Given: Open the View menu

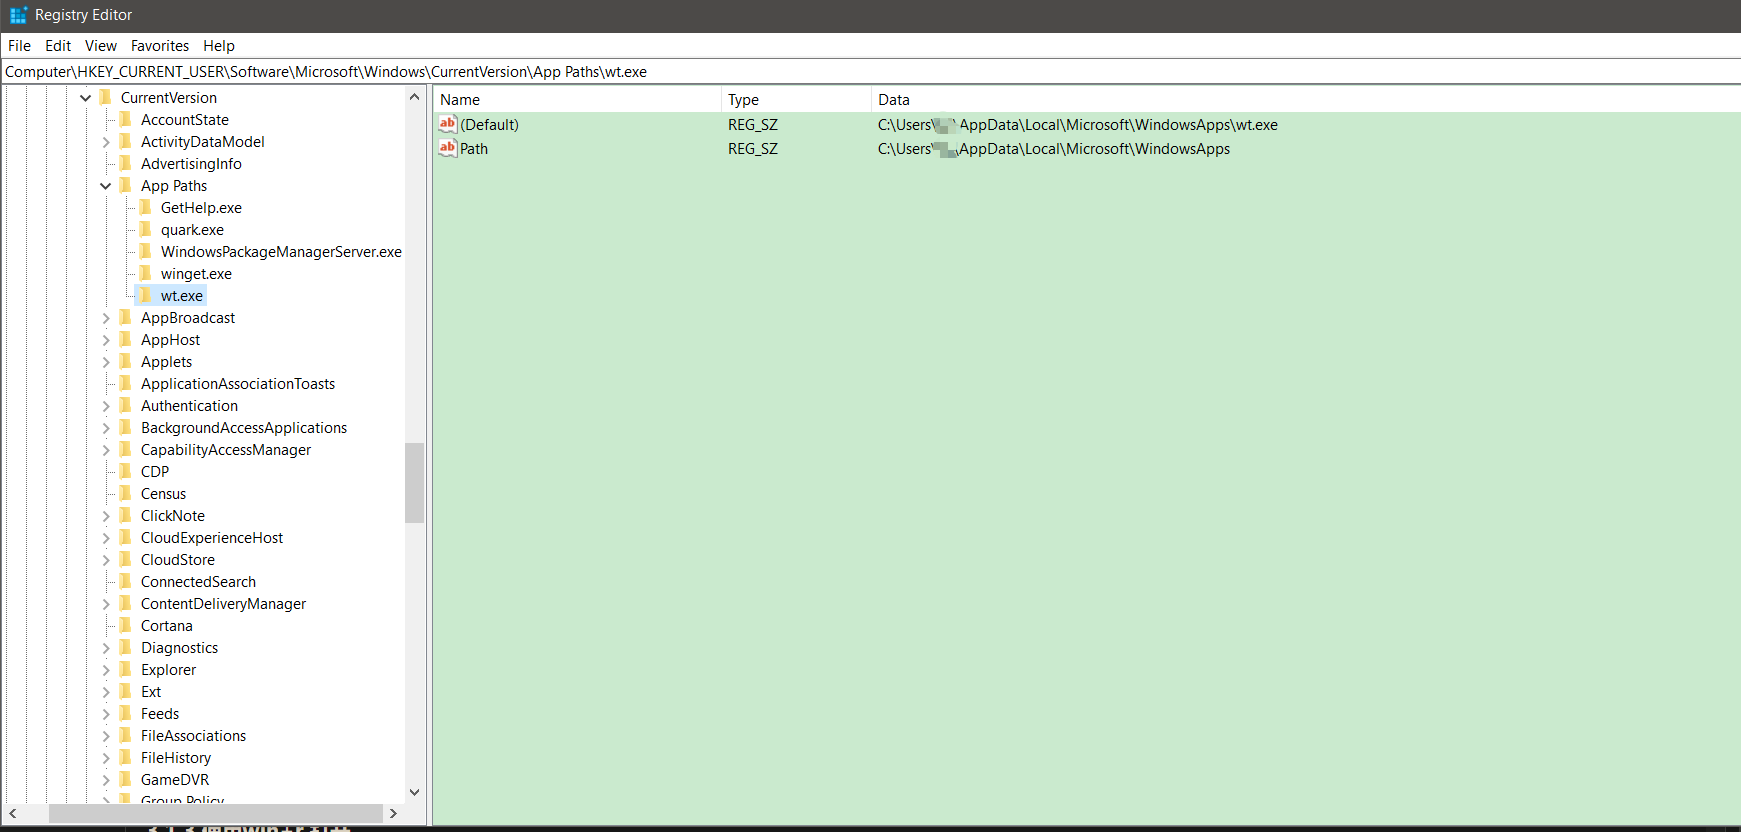Looking at the screenshot, I should click(101, 46).
